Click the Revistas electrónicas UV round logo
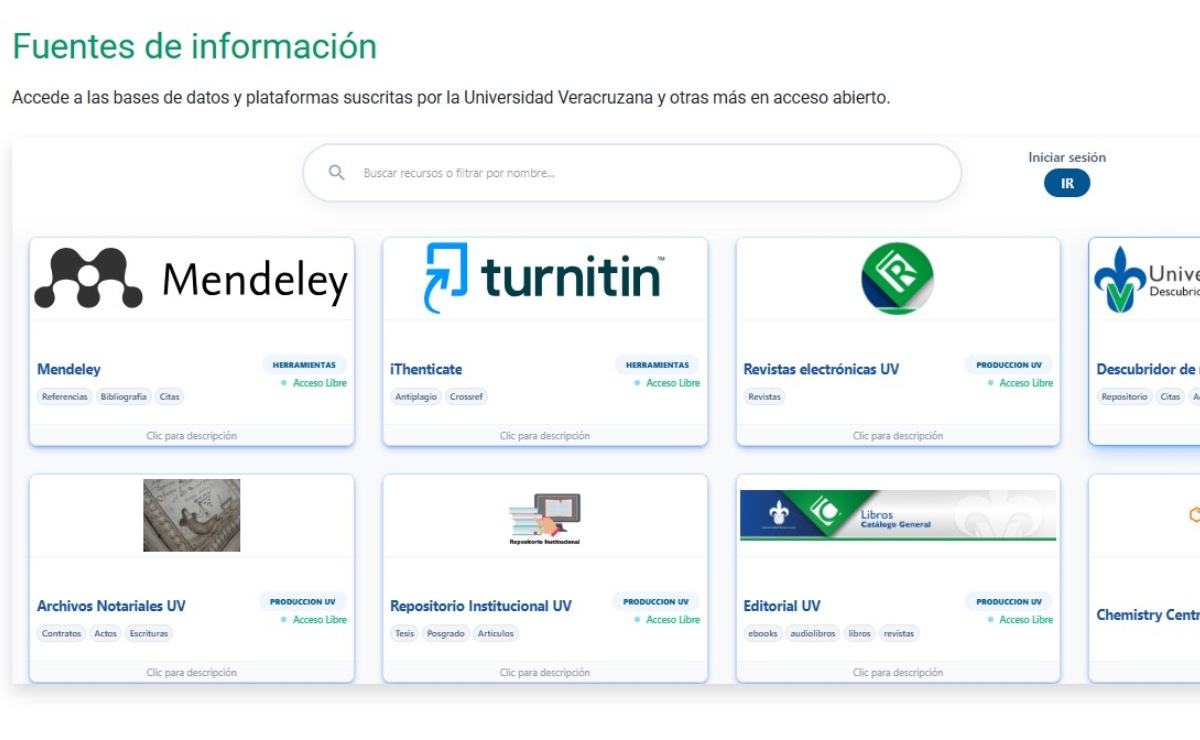The width and height of the screenshot is (1200, 740). [x=897, y=279]
